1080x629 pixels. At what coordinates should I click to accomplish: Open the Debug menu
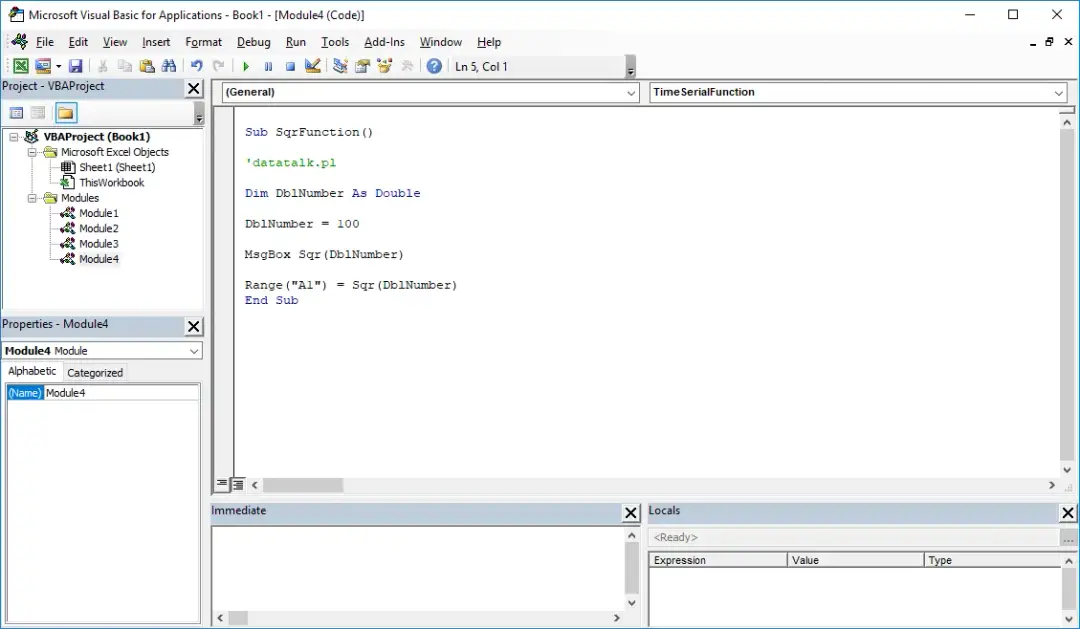click(x=253, y=42)
